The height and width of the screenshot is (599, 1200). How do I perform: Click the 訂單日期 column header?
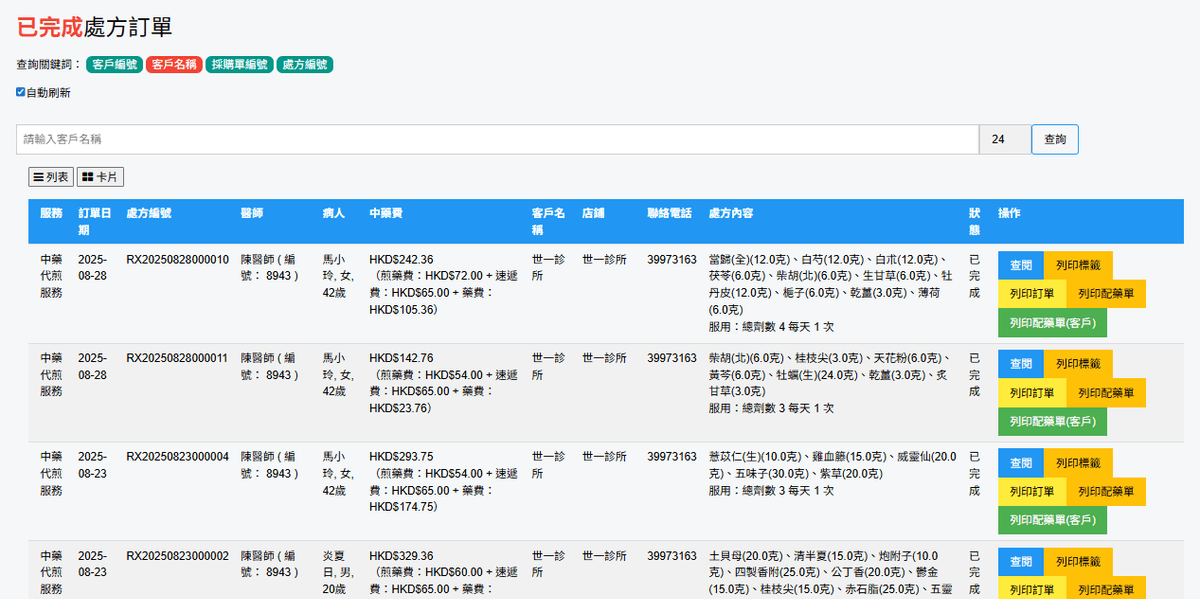click(x=92, y=221)
